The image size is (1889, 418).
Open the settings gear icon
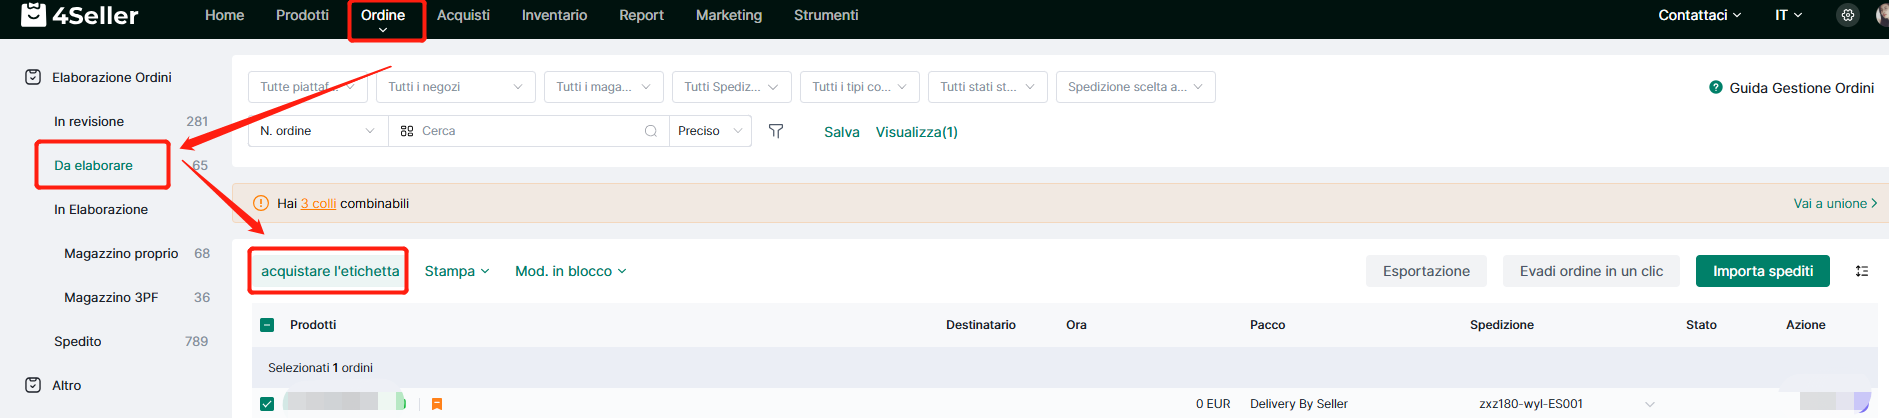(x=1848, y=15)
